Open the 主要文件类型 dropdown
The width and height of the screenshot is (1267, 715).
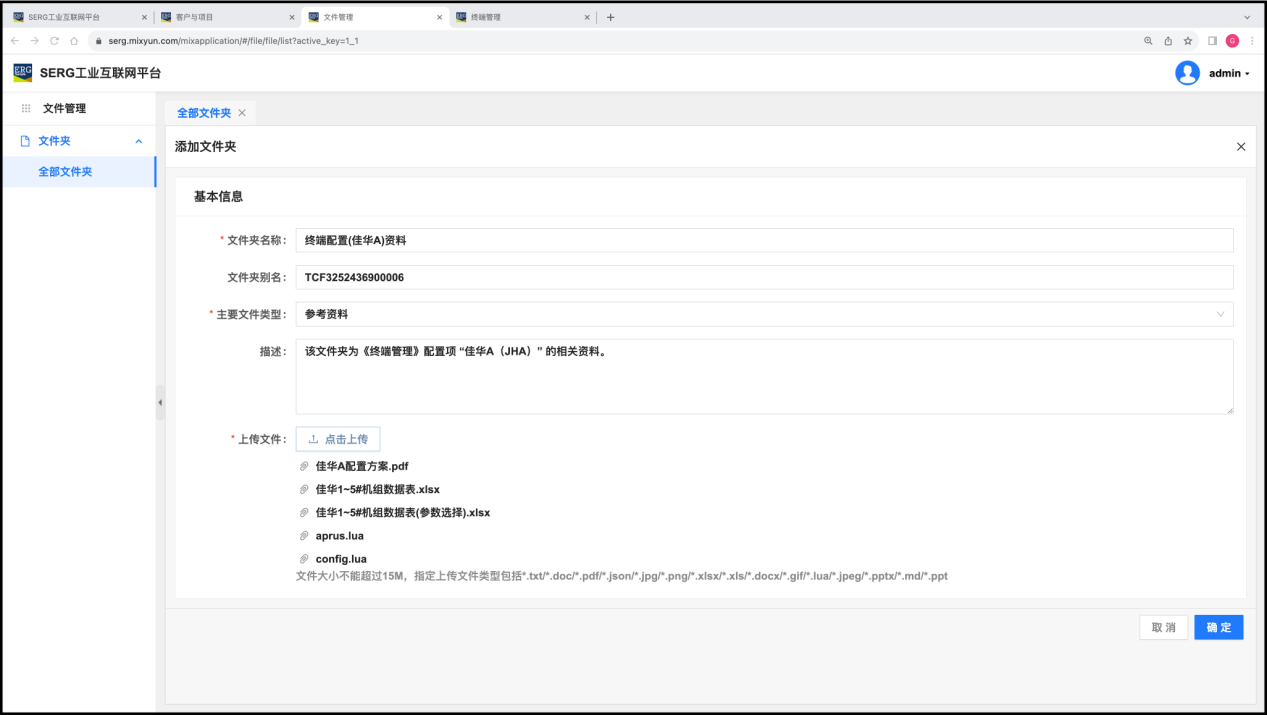[x=764, y=314]
